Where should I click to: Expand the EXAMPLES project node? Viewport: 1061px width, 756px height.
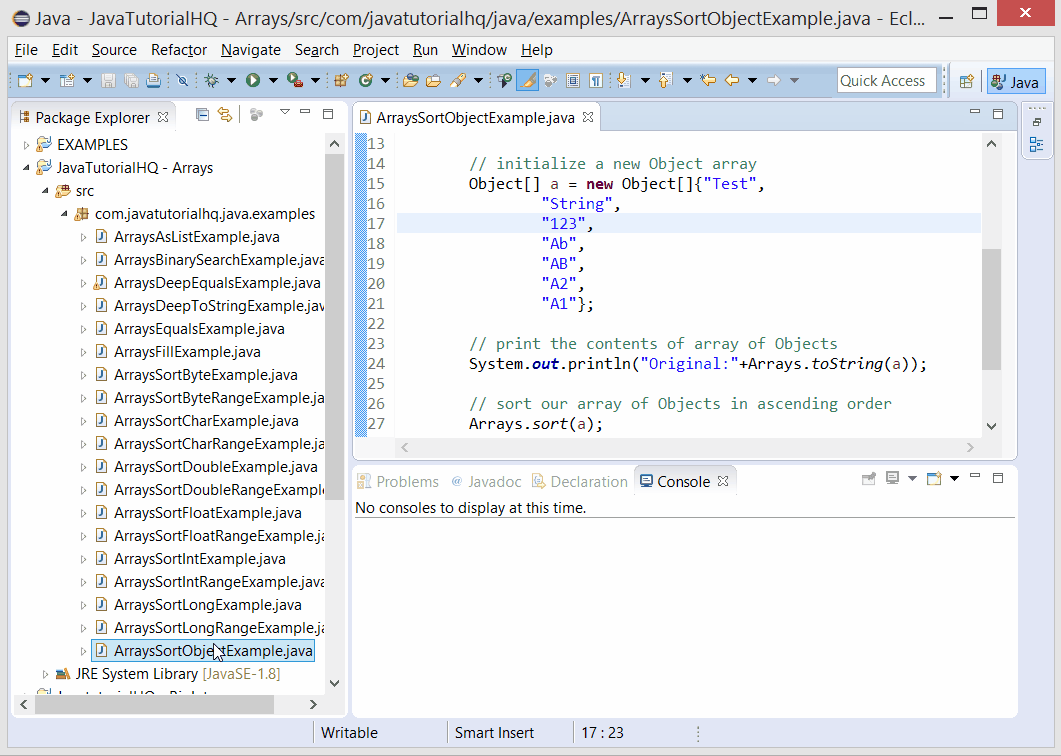tap(25, 144)
